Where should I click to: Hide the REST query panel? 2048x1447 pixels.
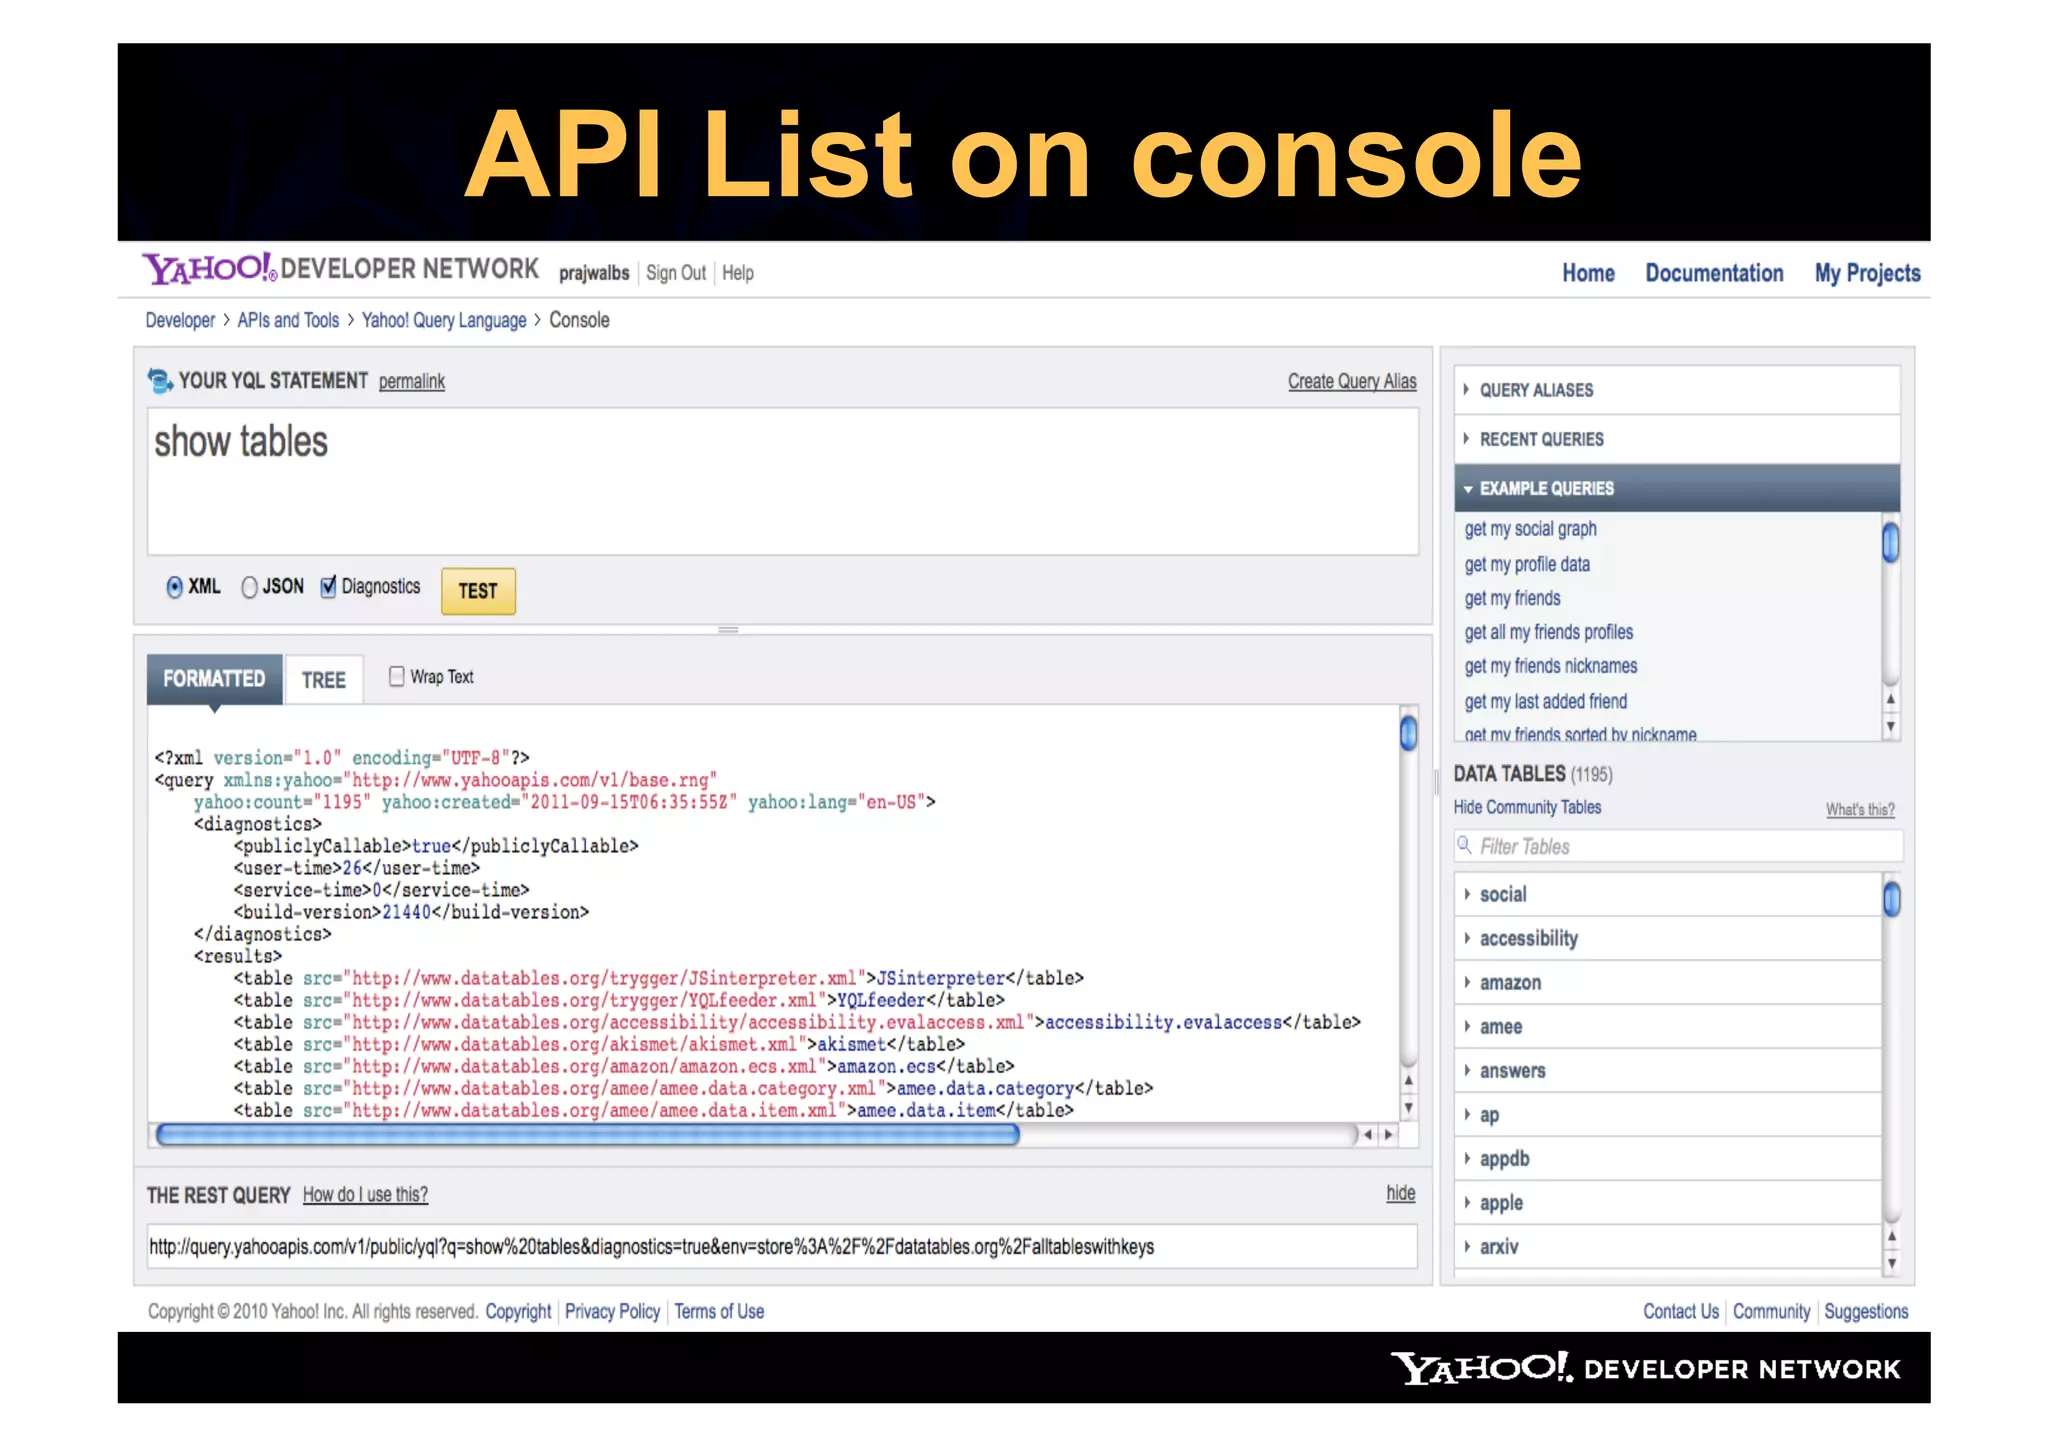point(1401,1193)
